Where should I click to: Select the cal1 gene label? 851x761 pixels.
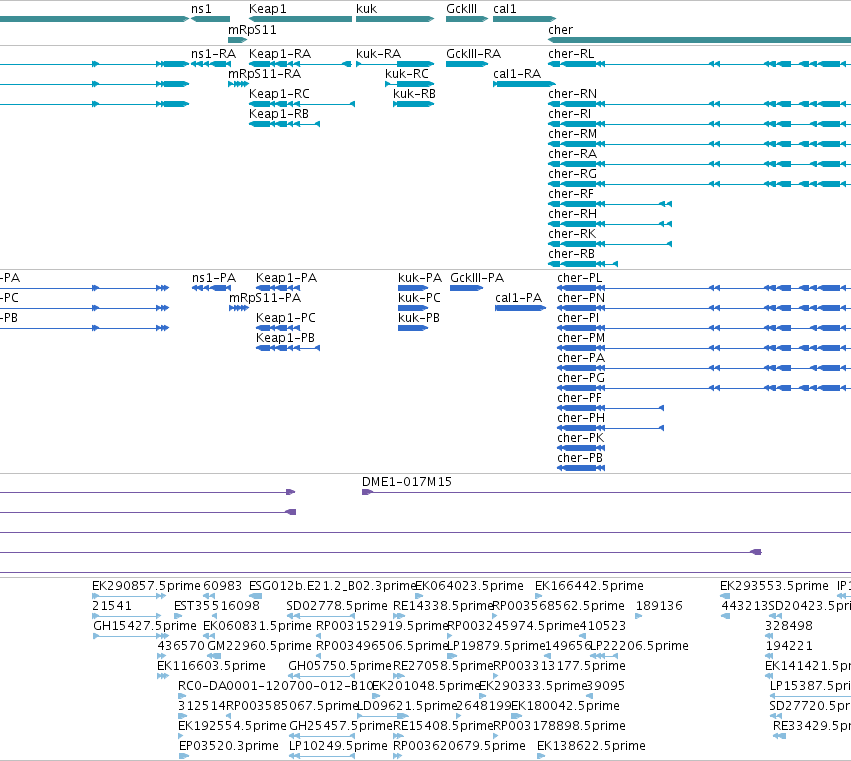tap(505, 9)
